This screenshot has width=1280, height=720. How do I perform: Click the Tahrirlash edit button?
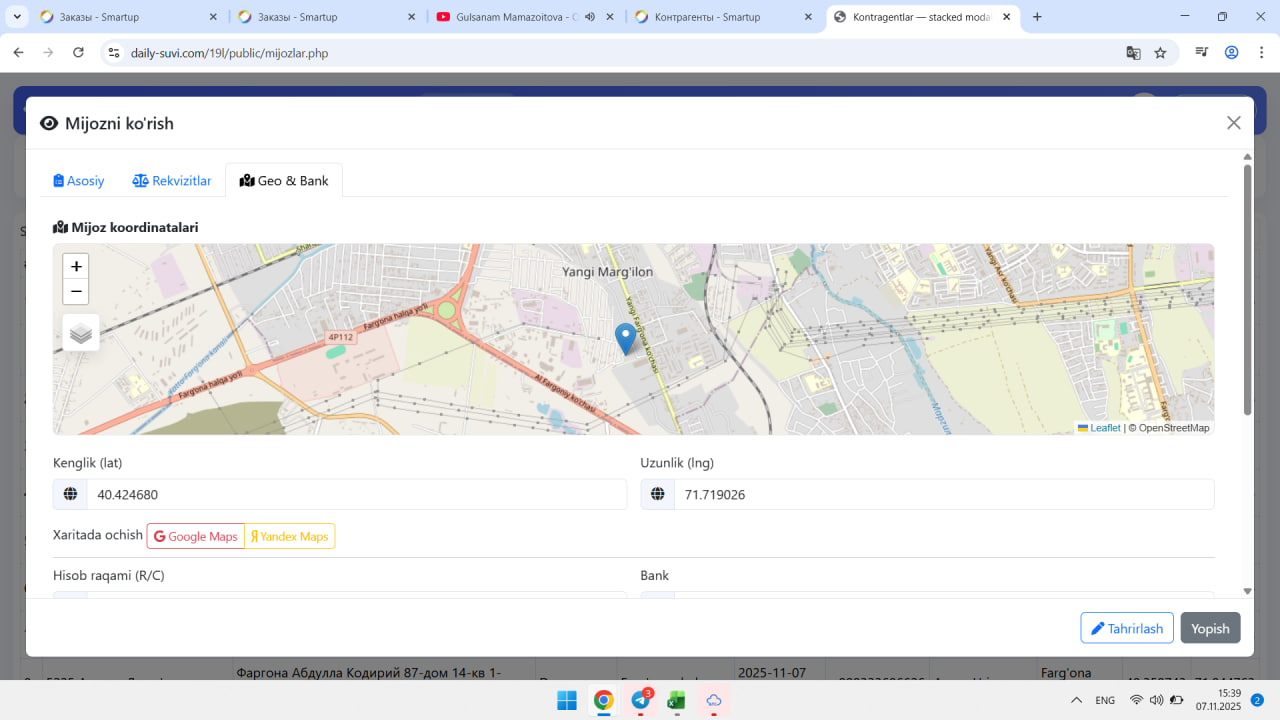[1126, 628]
